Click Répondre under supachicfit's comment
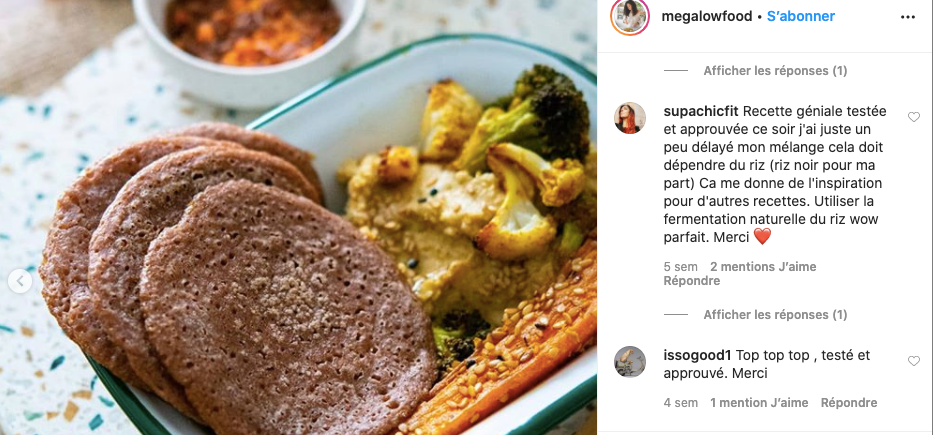This screenshot has width=933, height=435. pos(691,281)
